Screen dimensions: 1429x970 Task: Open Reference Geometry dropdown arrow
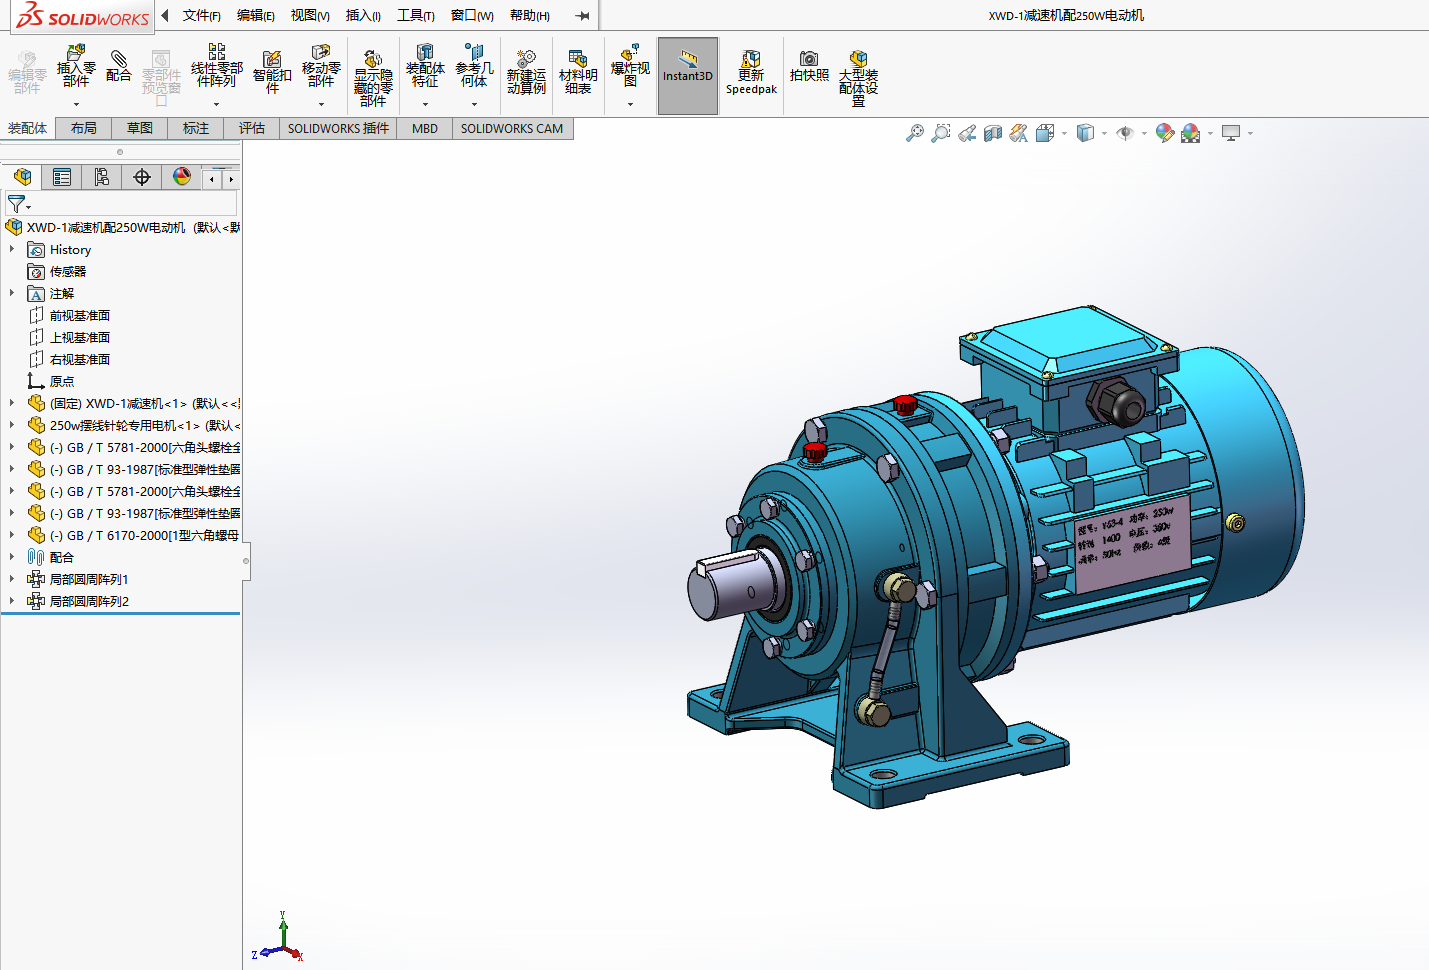coord(474,104)
